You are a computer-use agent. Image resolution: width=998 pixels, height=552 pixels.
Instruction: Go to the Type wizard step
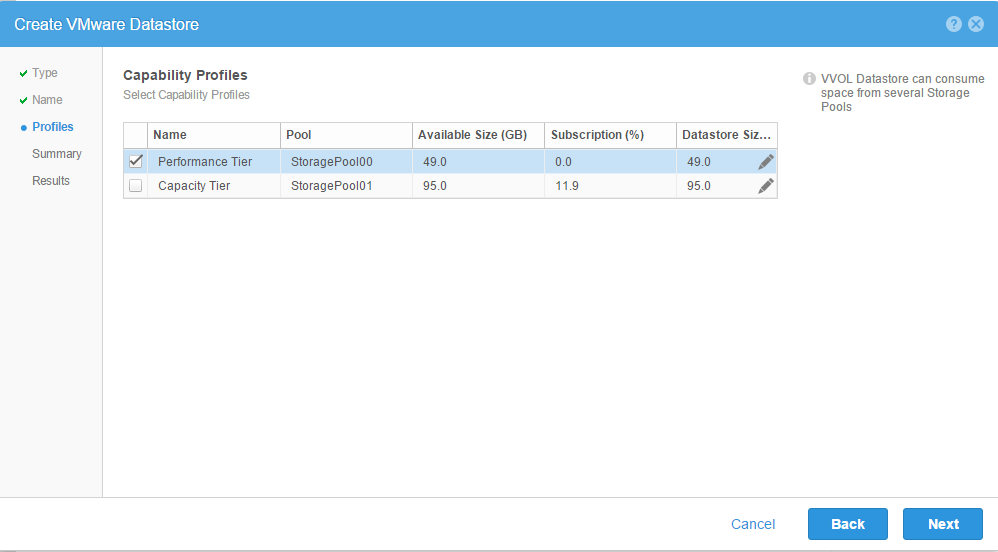[45, 73]
